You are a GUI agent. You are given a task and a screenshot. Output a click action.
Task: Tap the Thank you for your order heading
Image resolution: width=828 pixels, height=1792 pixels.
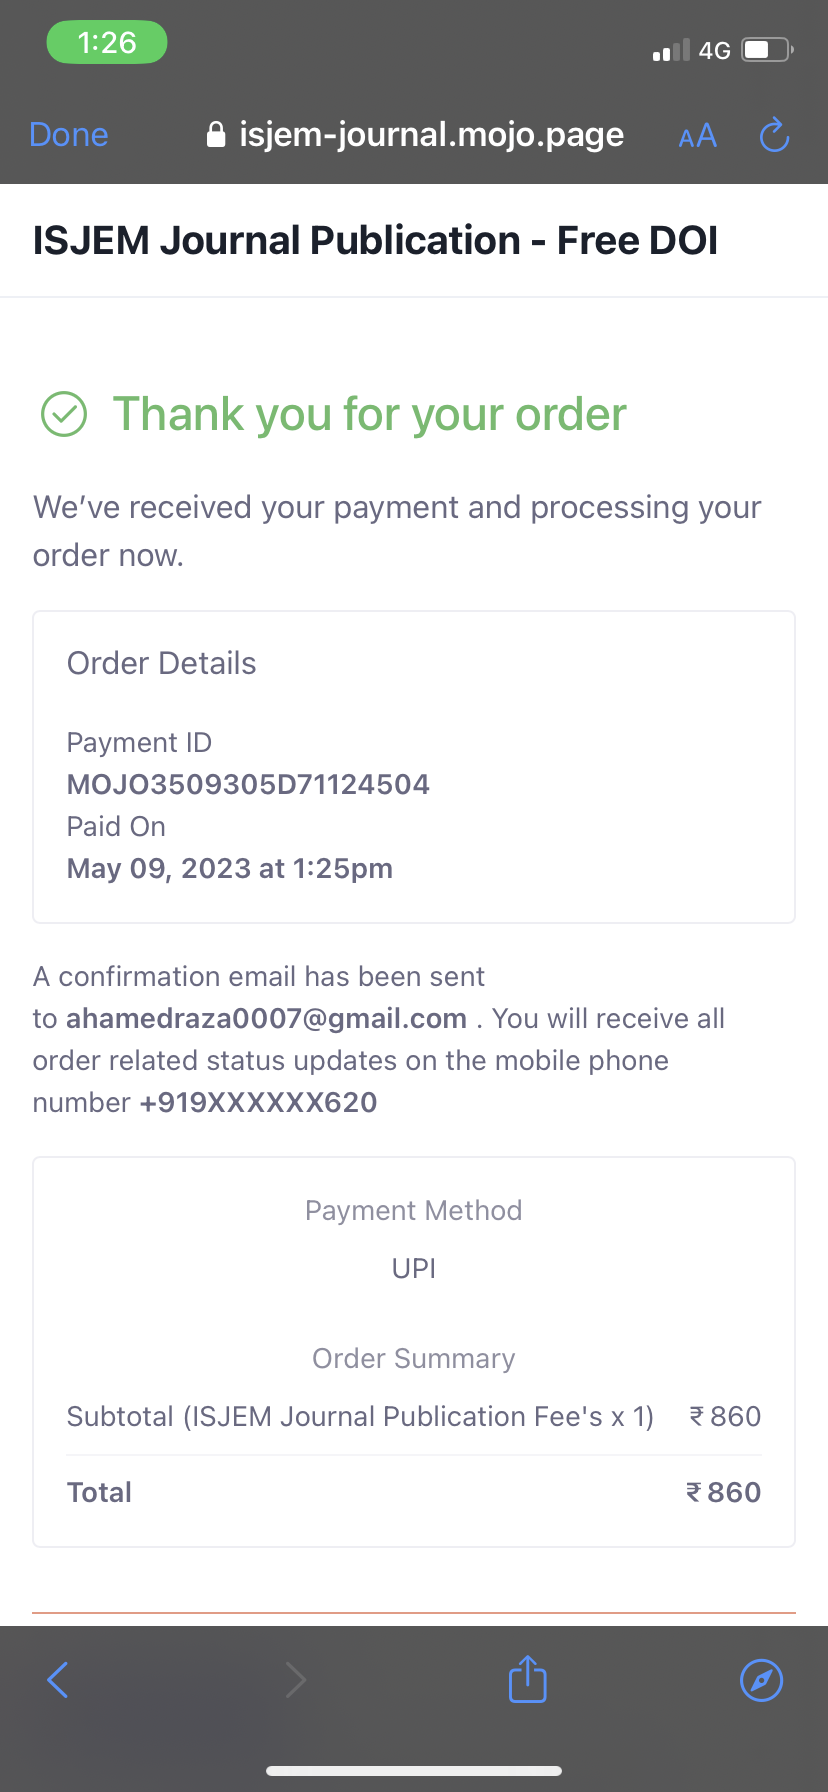click(369, 414)
